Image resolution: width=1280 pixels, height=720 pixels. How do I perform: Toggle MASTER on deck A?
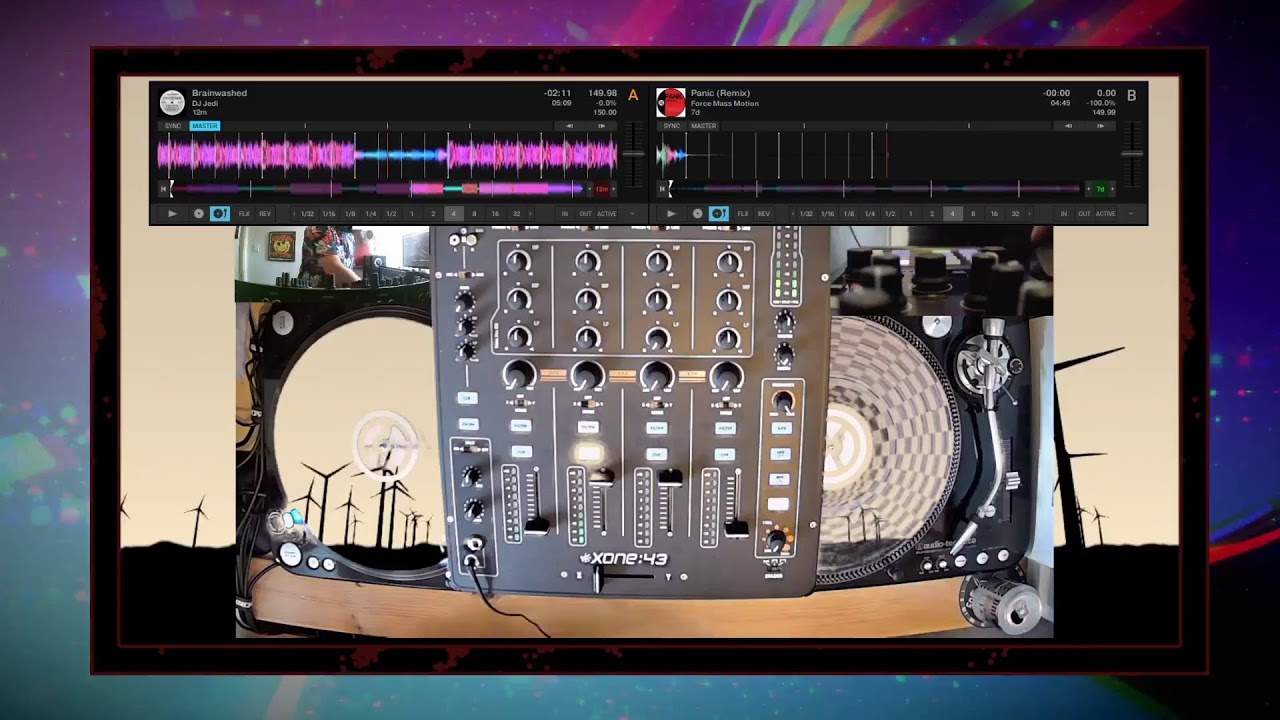pyautogui.click(x=205, y=126)
